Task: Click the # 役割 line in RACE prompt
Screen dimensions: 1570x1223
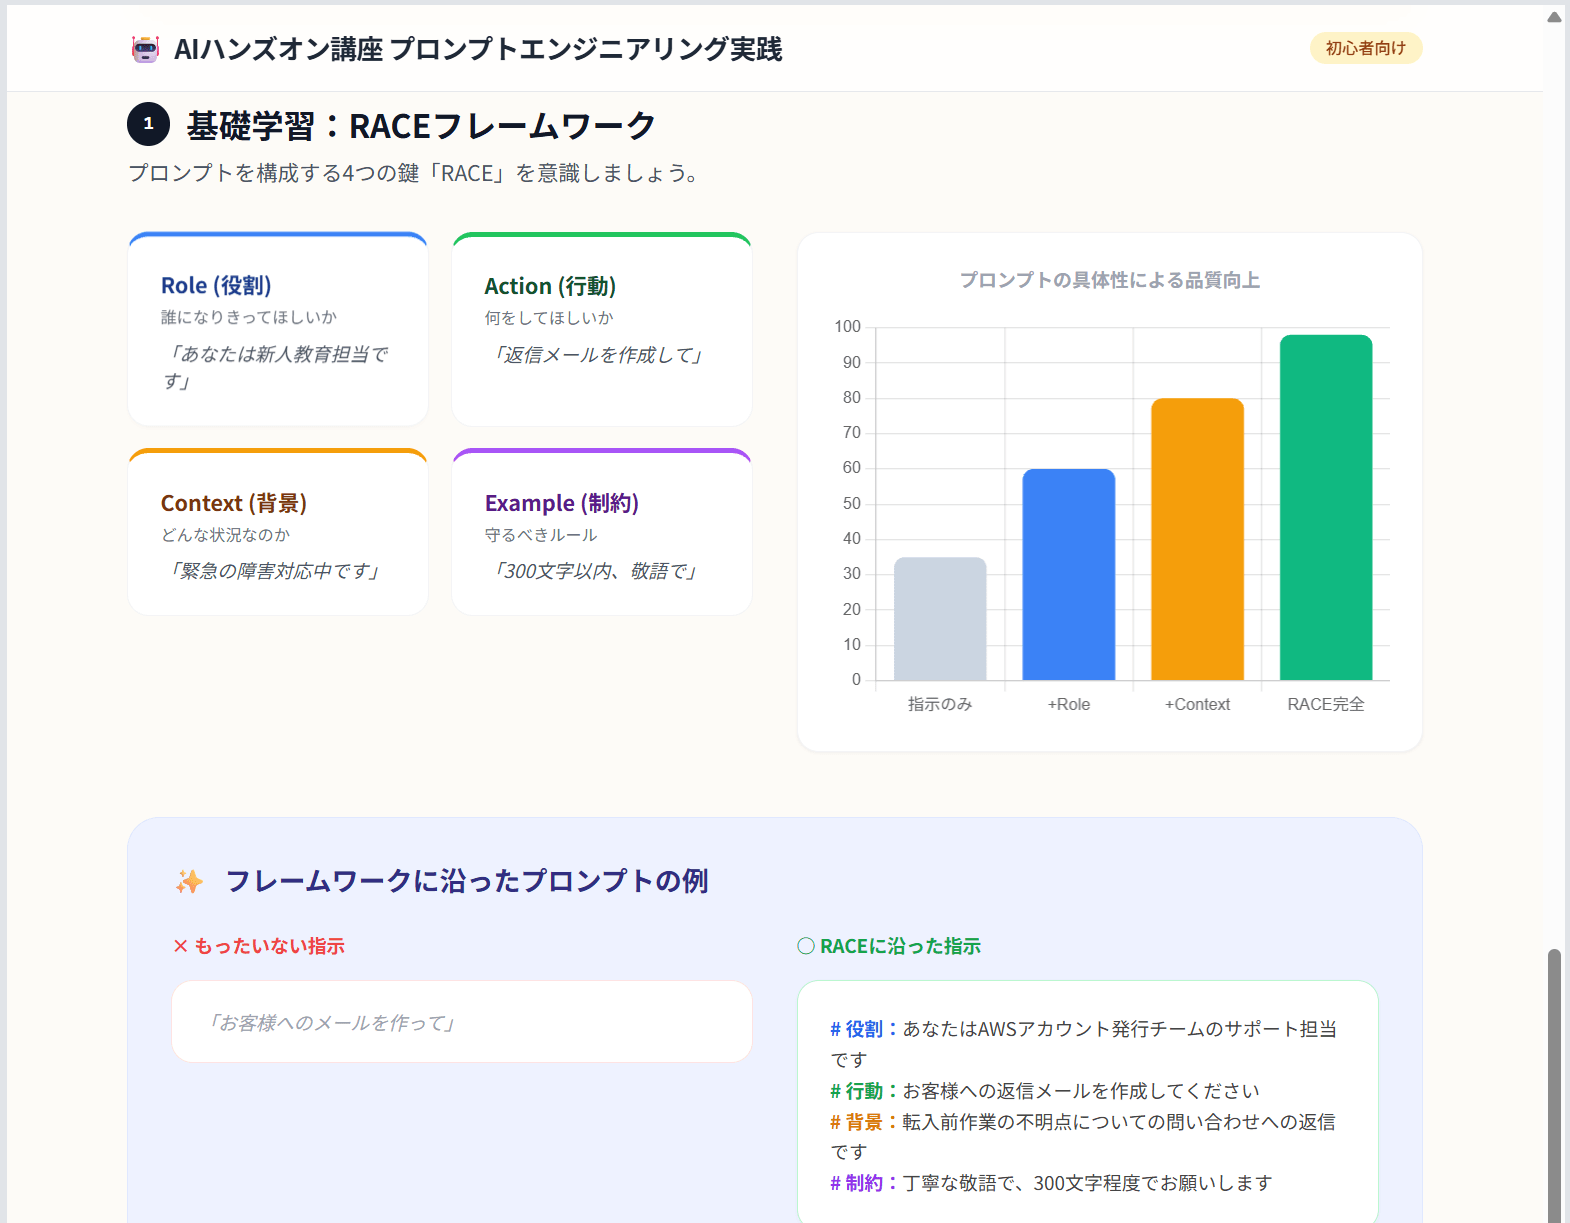Action: [1084, 1044]
